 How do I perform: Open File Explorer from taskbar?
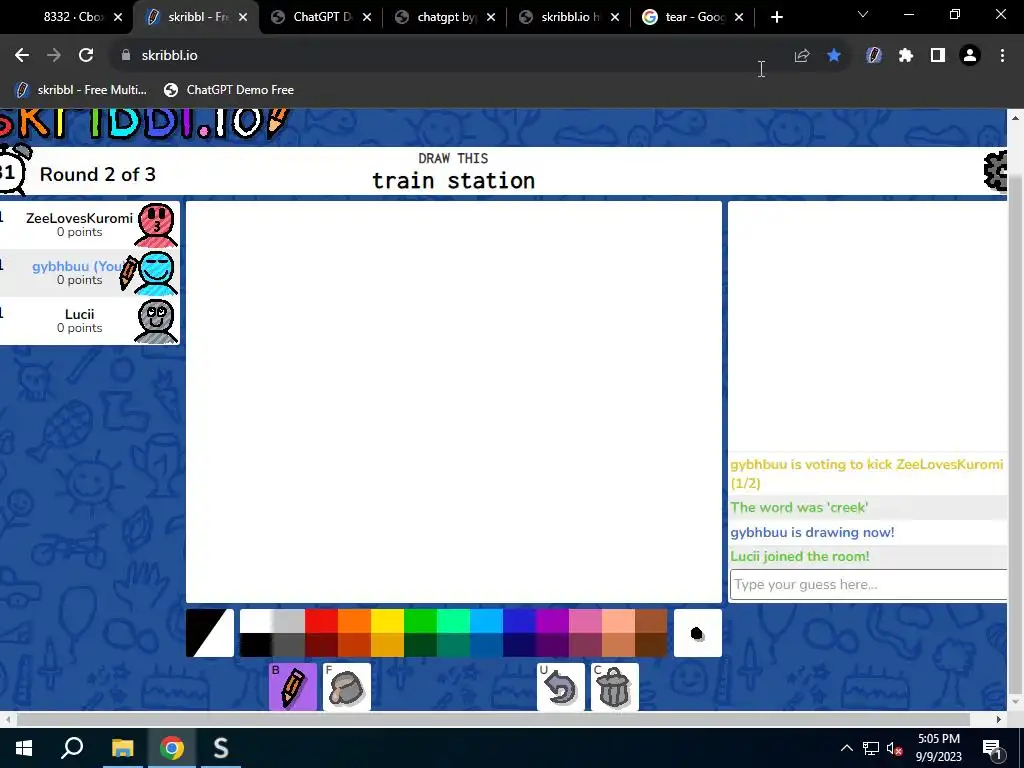(x=122, y=748)
